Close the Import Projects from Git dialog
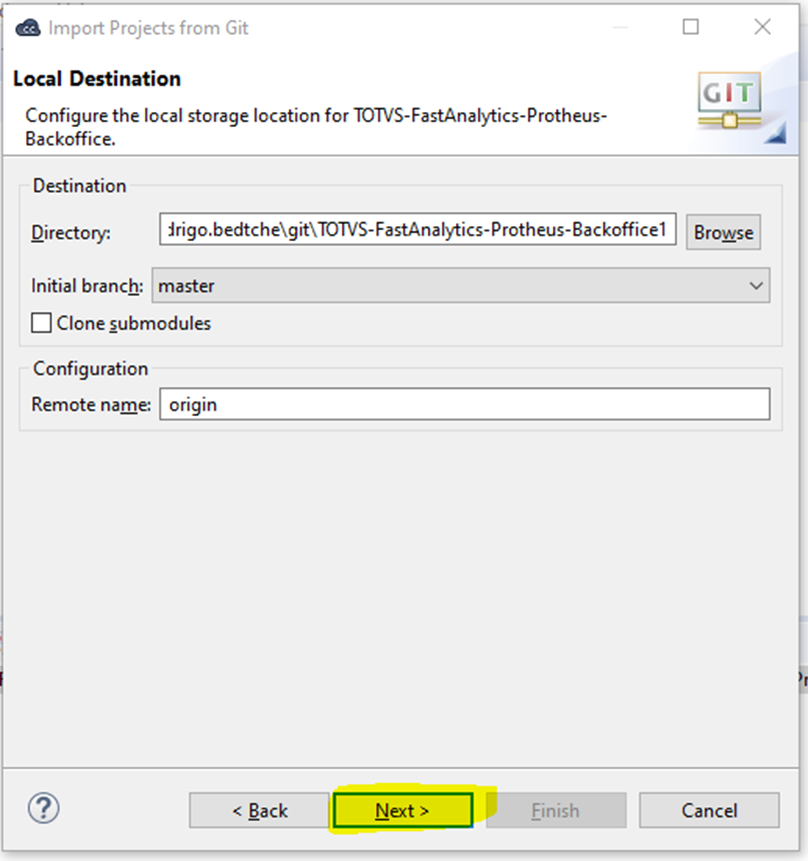The image size is (808, 861). 762,26
